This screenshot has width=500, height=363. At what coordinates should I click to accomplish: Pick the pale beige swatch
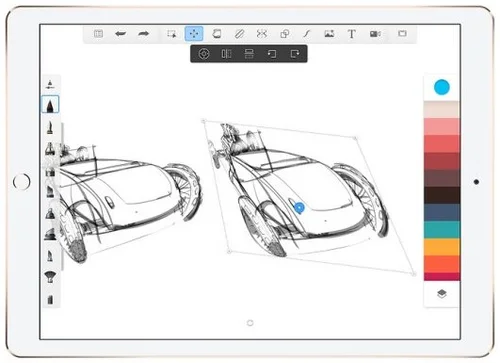(x=442, y=110)
